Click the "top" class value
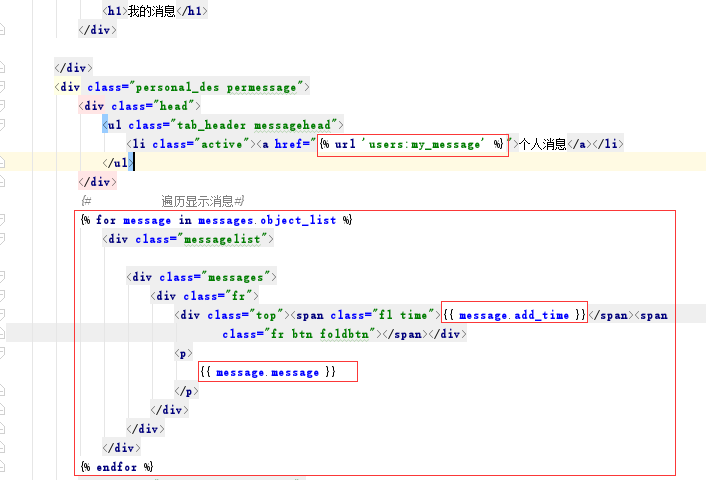 coord(266,315)
